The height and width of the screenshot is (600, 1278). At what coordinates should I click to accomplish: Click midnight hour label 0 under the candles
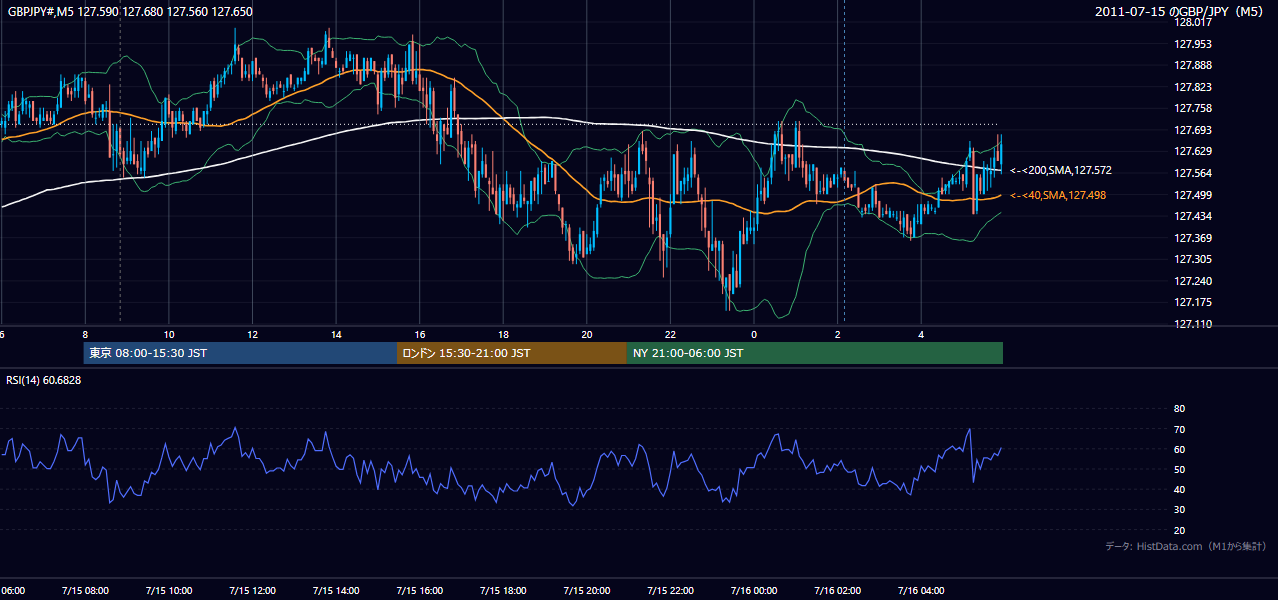coord(754,335)
